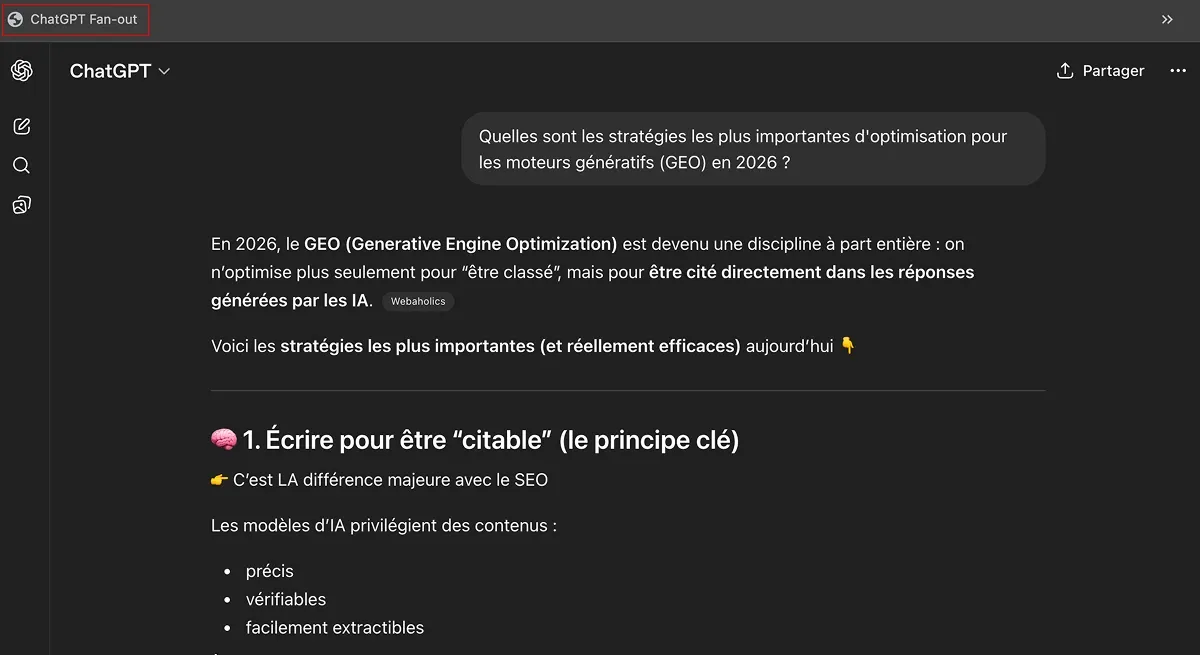Screen dimensions: 1200x655
Task: Open a new chat with the pencil icon
Action: pyautogui.click(x=22, y=126)
